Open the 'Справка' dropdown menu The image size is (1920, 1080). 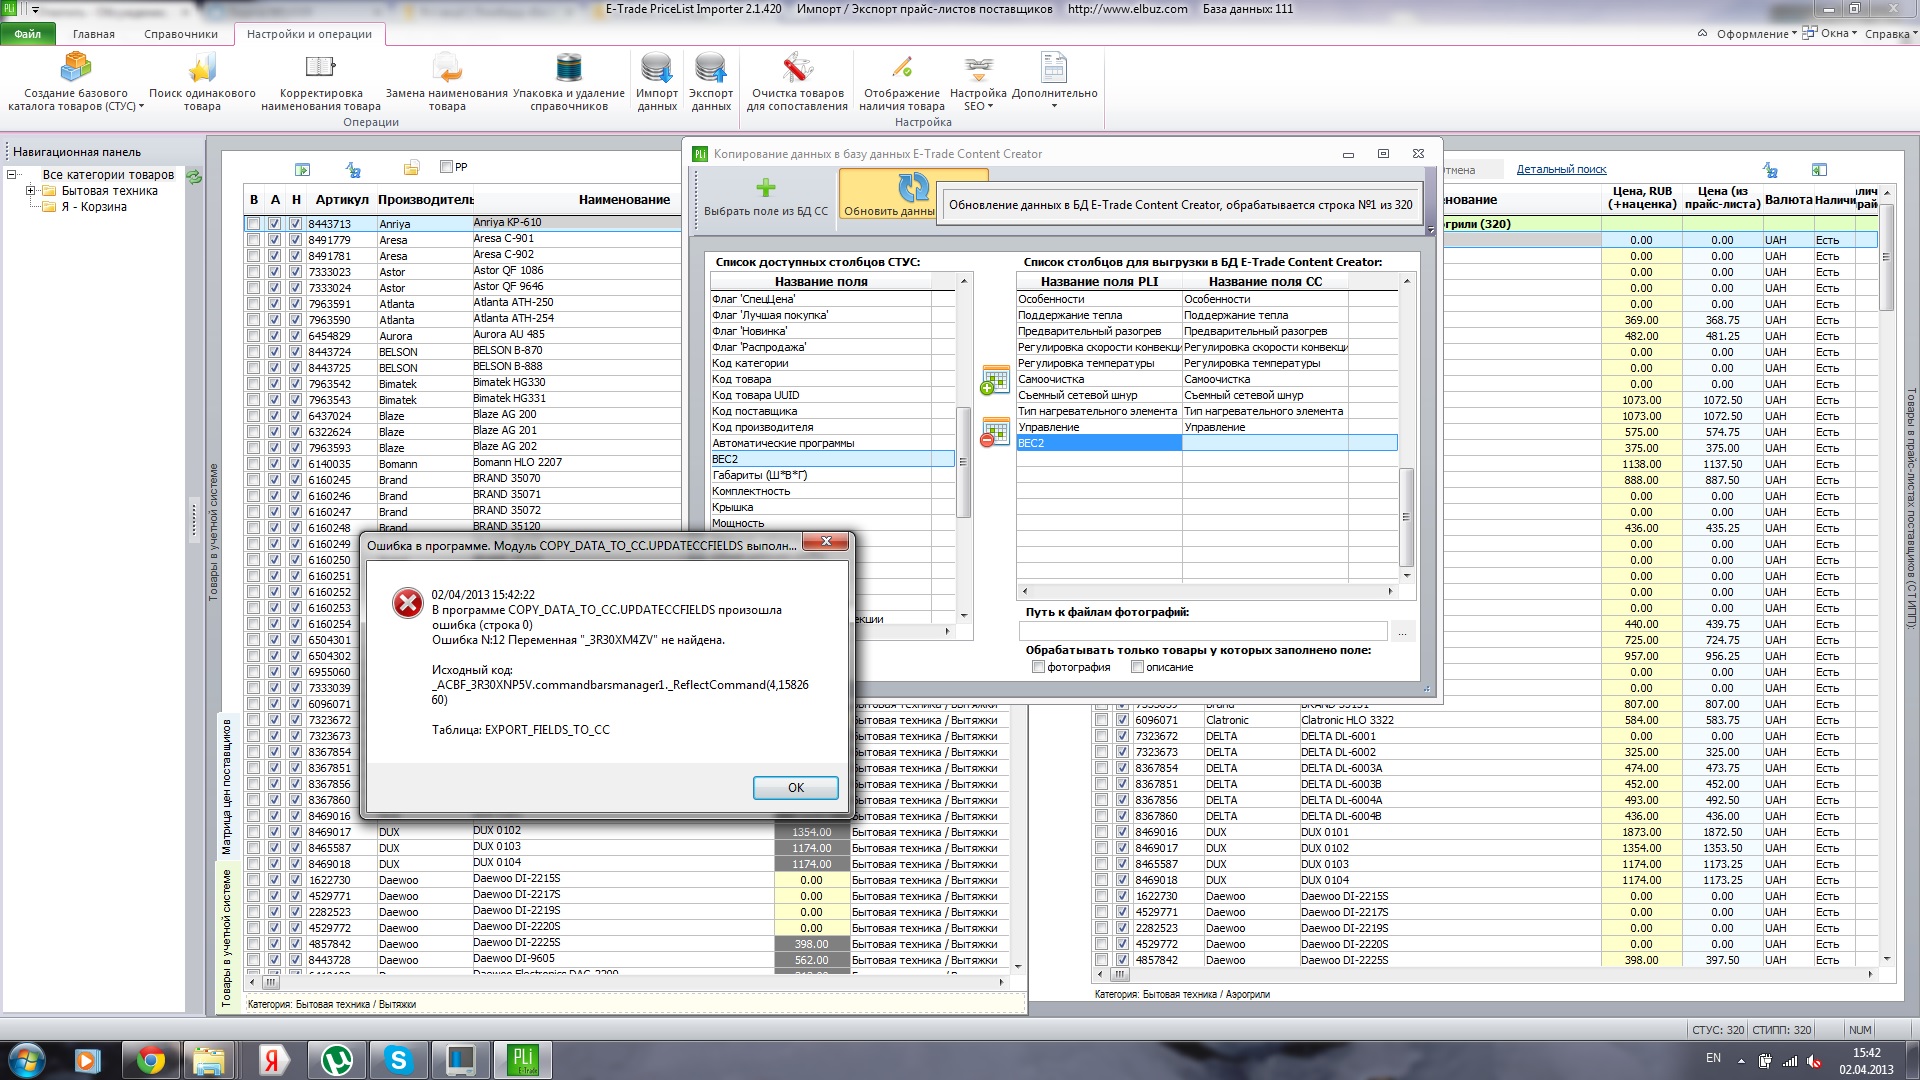coord(1890,34)
